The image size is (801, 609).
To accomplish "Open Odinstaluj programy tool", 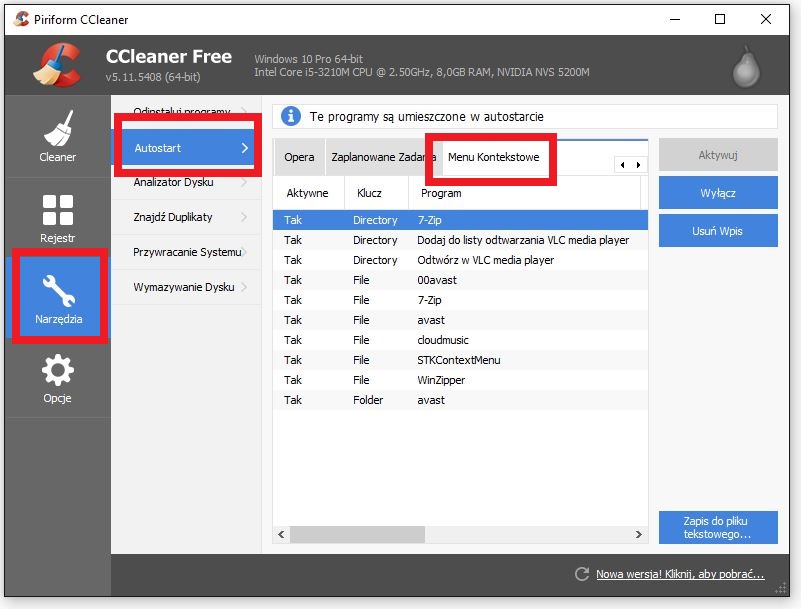I will (186, 110).
